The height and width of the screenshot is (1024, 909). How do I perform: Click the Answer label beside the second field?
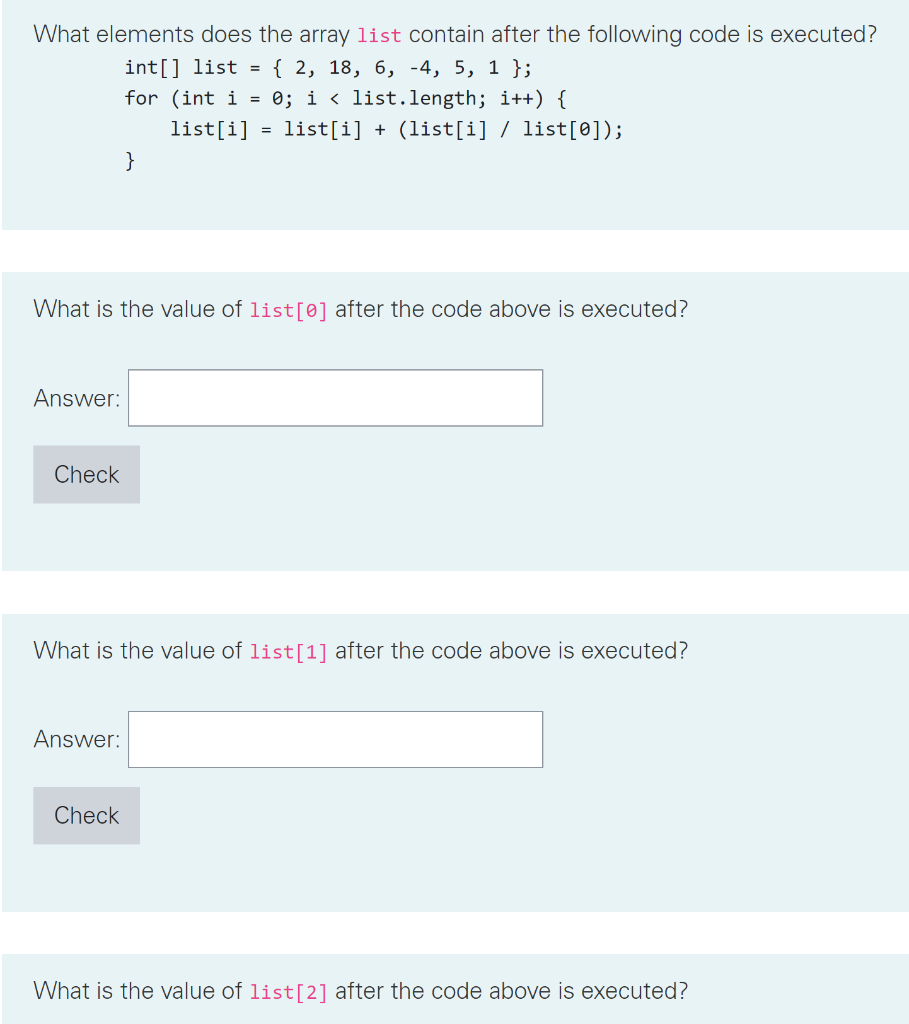75,739
